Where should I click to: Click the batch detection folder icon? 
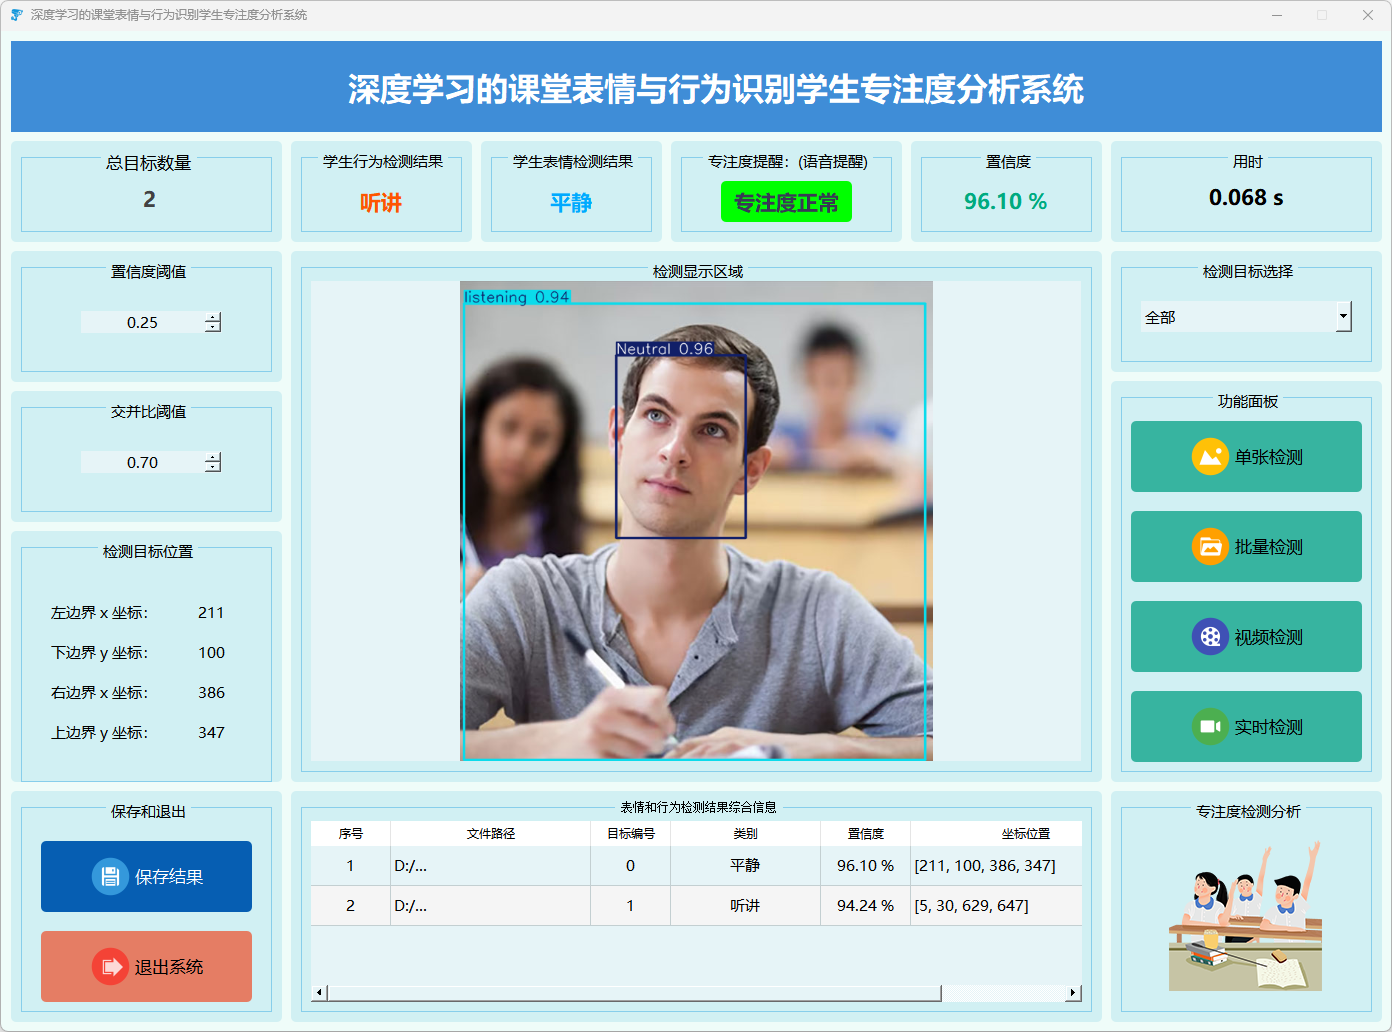tap(1210, 547)
